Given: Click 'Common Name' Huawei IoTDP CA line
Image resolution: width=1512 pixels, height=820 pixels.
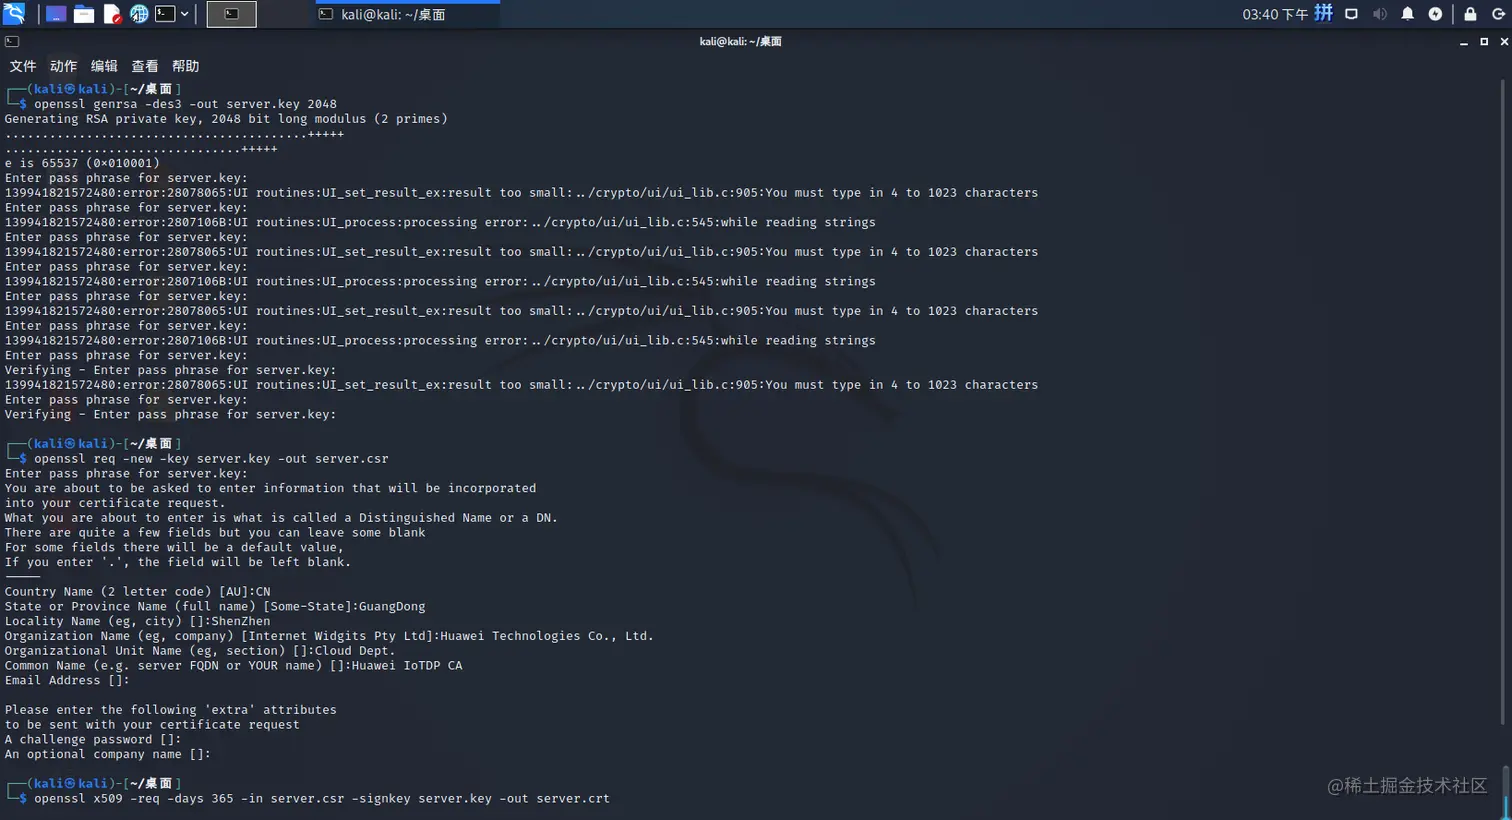Looking at the screenshot, I should 233,666.
